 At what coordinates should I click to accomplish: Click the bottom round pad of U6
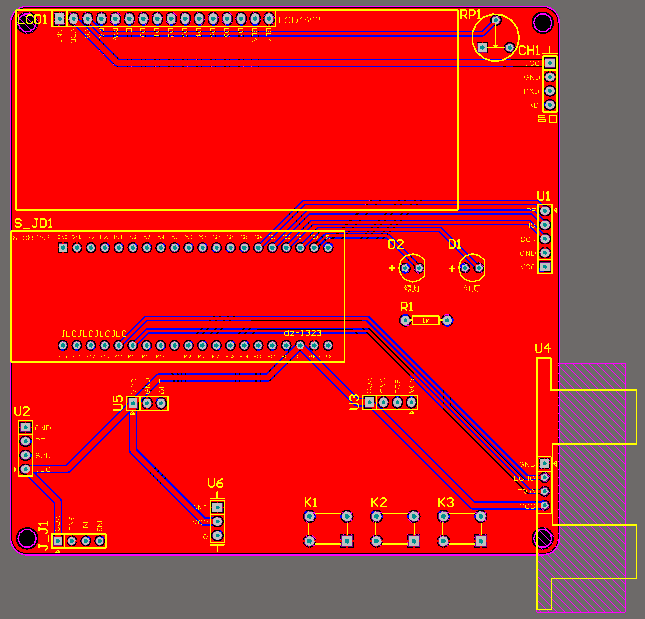point(218,536)
